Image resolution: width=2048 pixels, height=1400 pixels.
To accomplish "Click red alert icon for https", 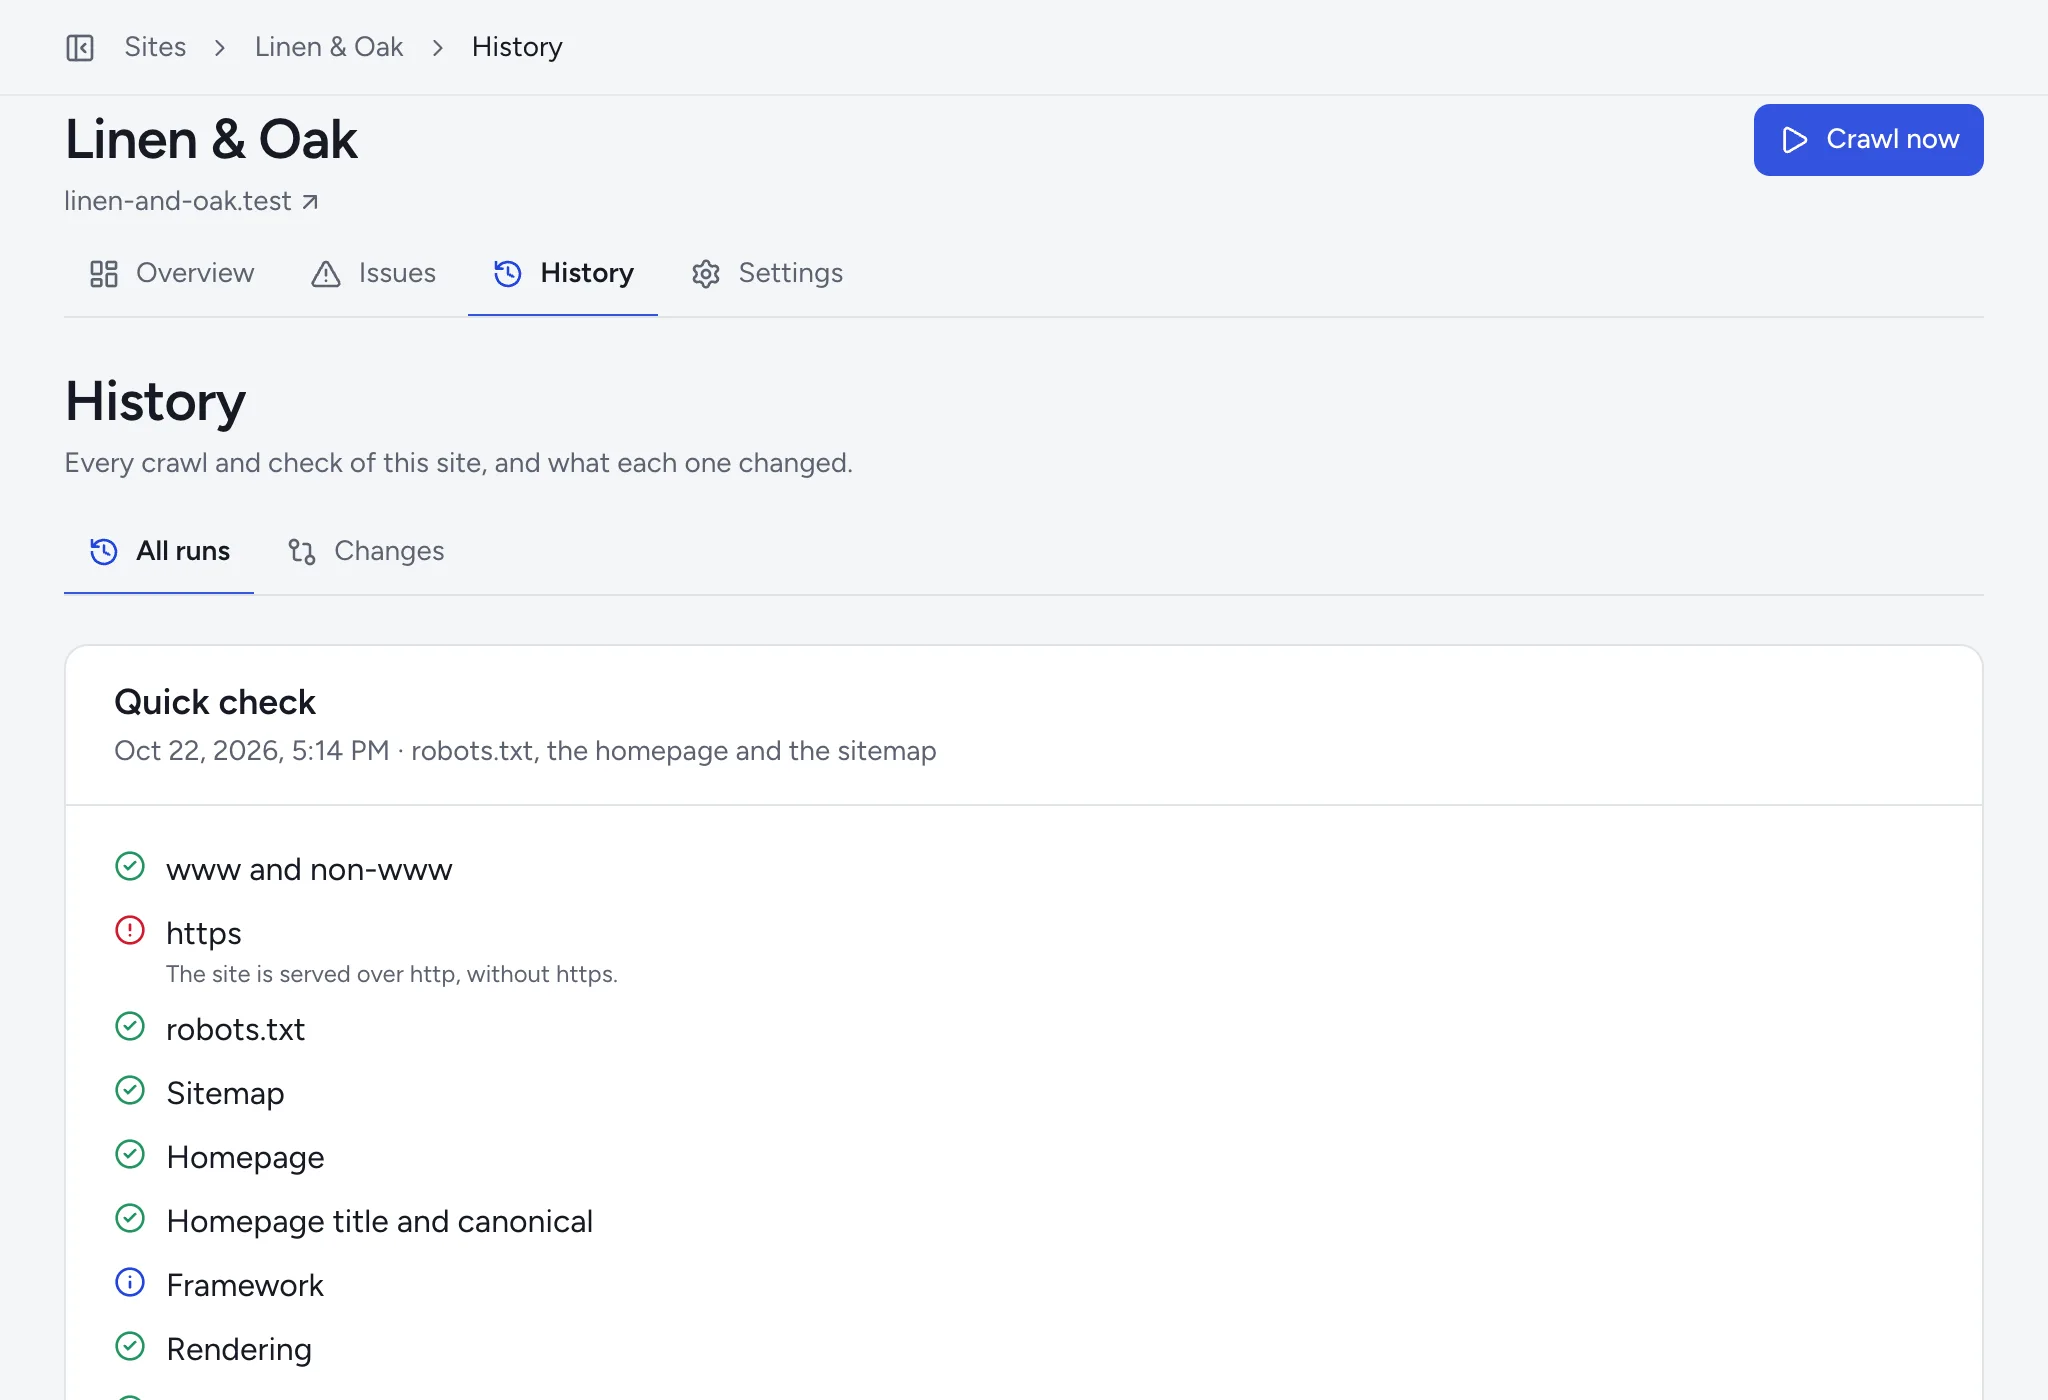I will coord(130,930).
